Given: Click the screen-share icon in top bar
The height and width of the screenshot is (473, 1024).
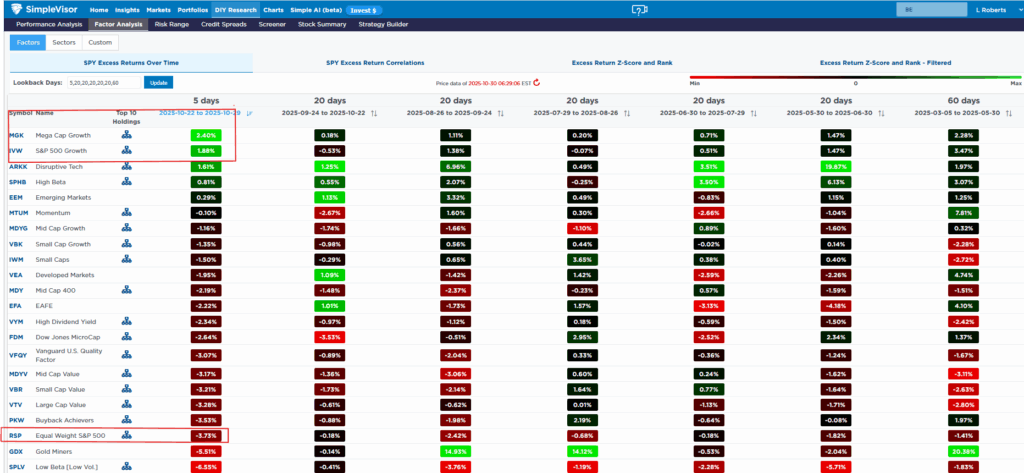Looking at the screenshot, I should pyautogui.click(x=640, y=10).
